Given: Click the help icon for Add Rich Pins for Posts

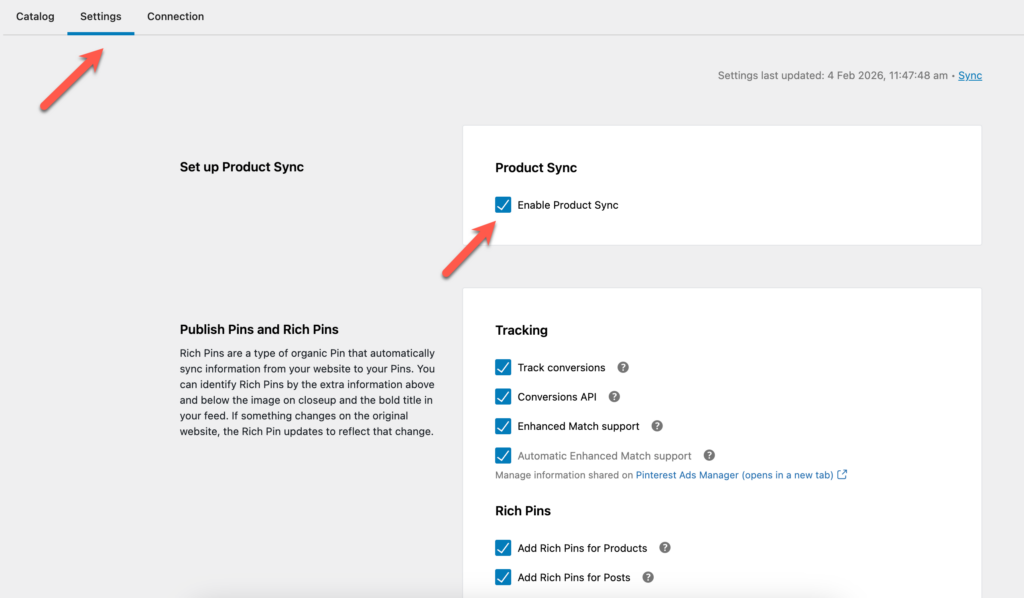Looking at the screenshot, I should coord(647,577).
